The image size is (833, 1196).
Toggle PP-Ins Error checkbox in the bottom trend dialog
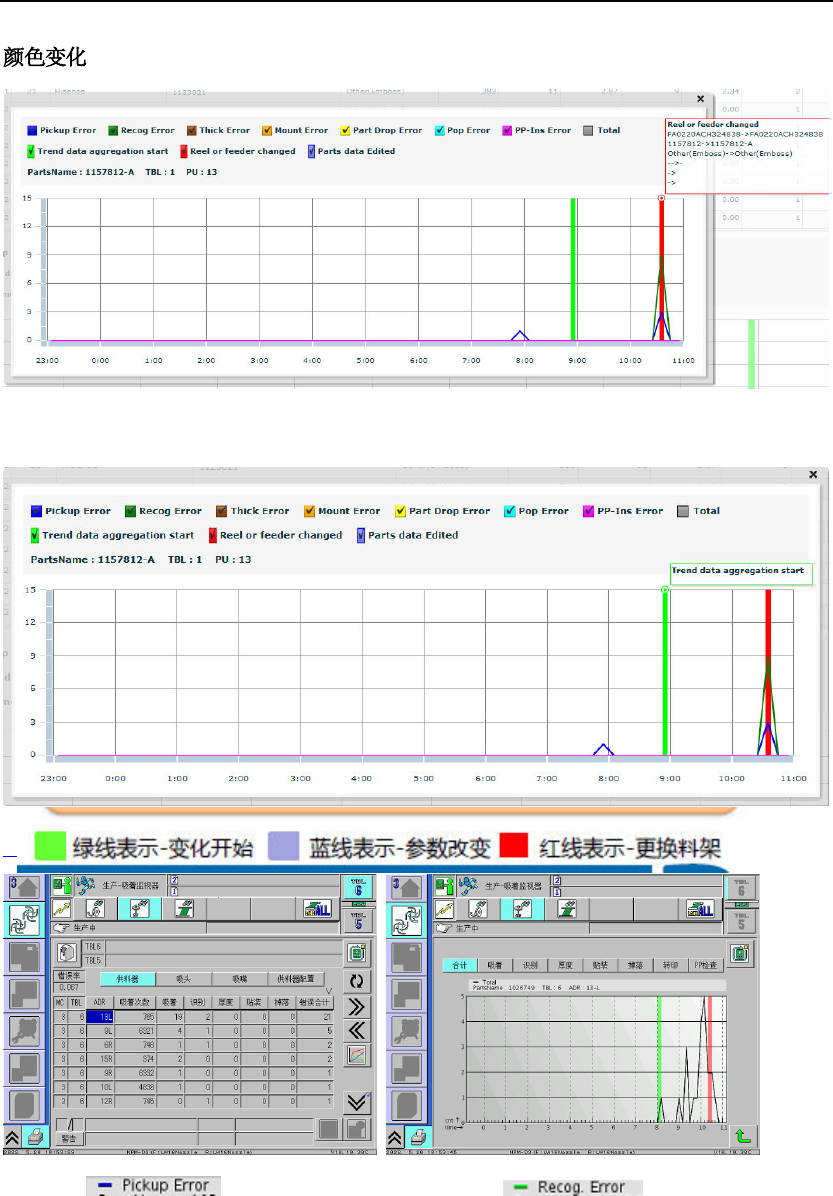coord(588,511)
